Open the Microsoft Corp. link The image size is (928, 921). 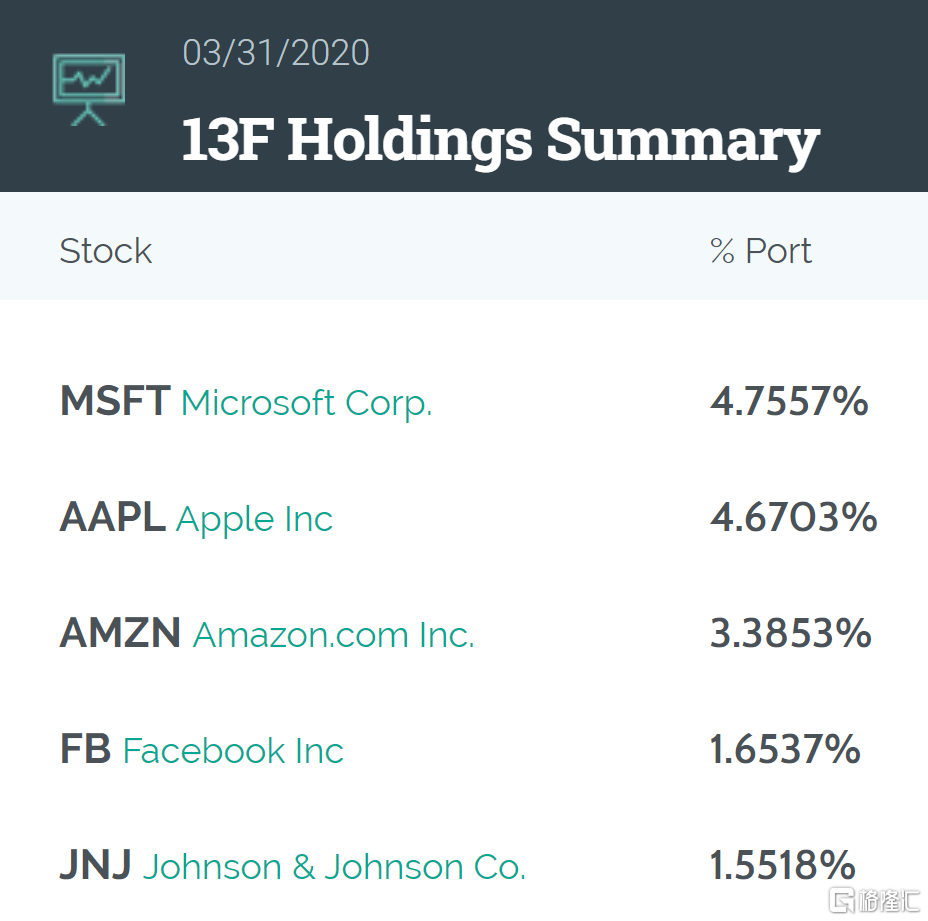tap(306, 403)
